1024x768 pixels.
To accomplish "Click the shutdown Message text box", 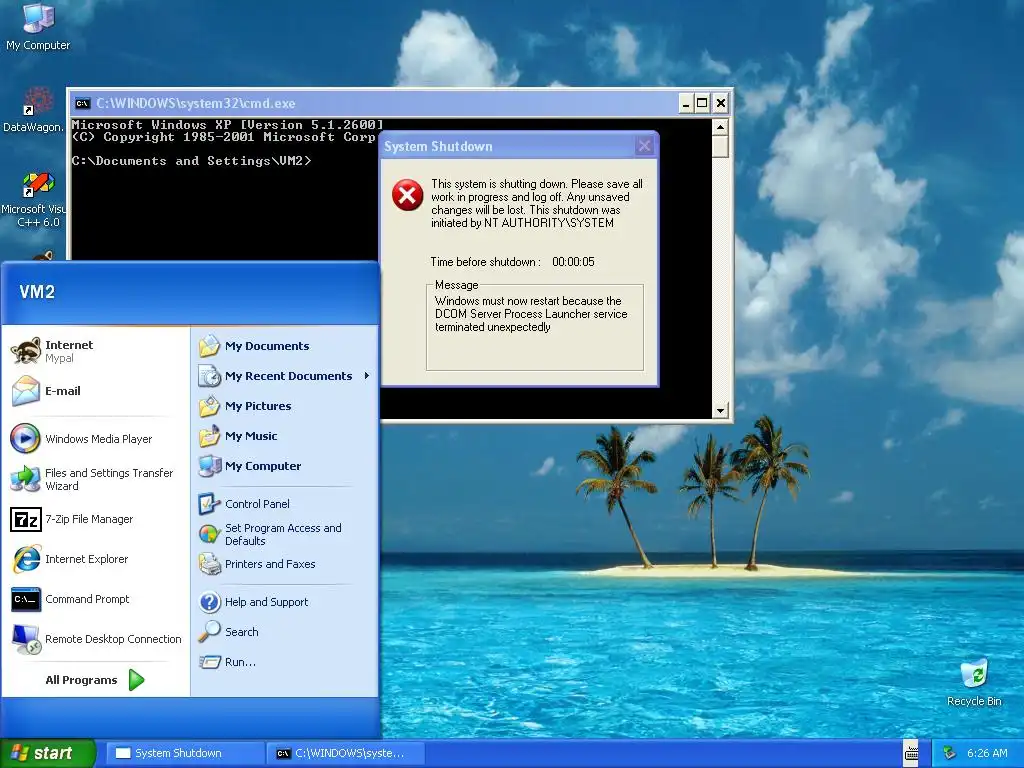I will click(x=535, y=327).
